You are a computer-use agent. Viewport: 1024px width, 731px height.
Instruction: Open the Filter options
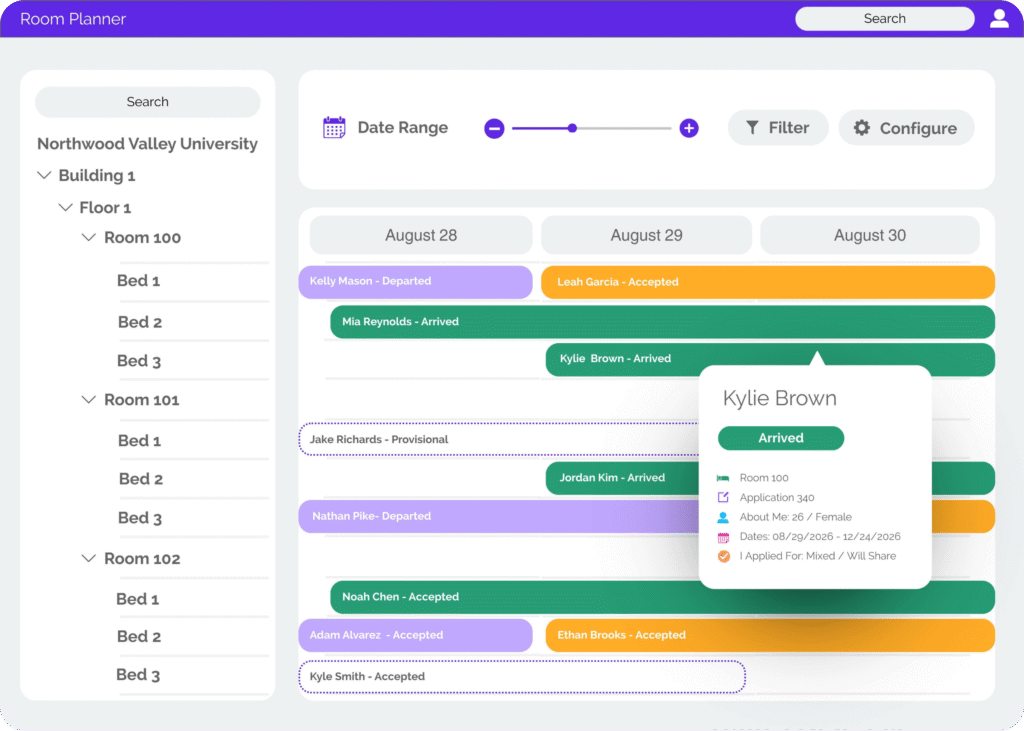(777, 128)
